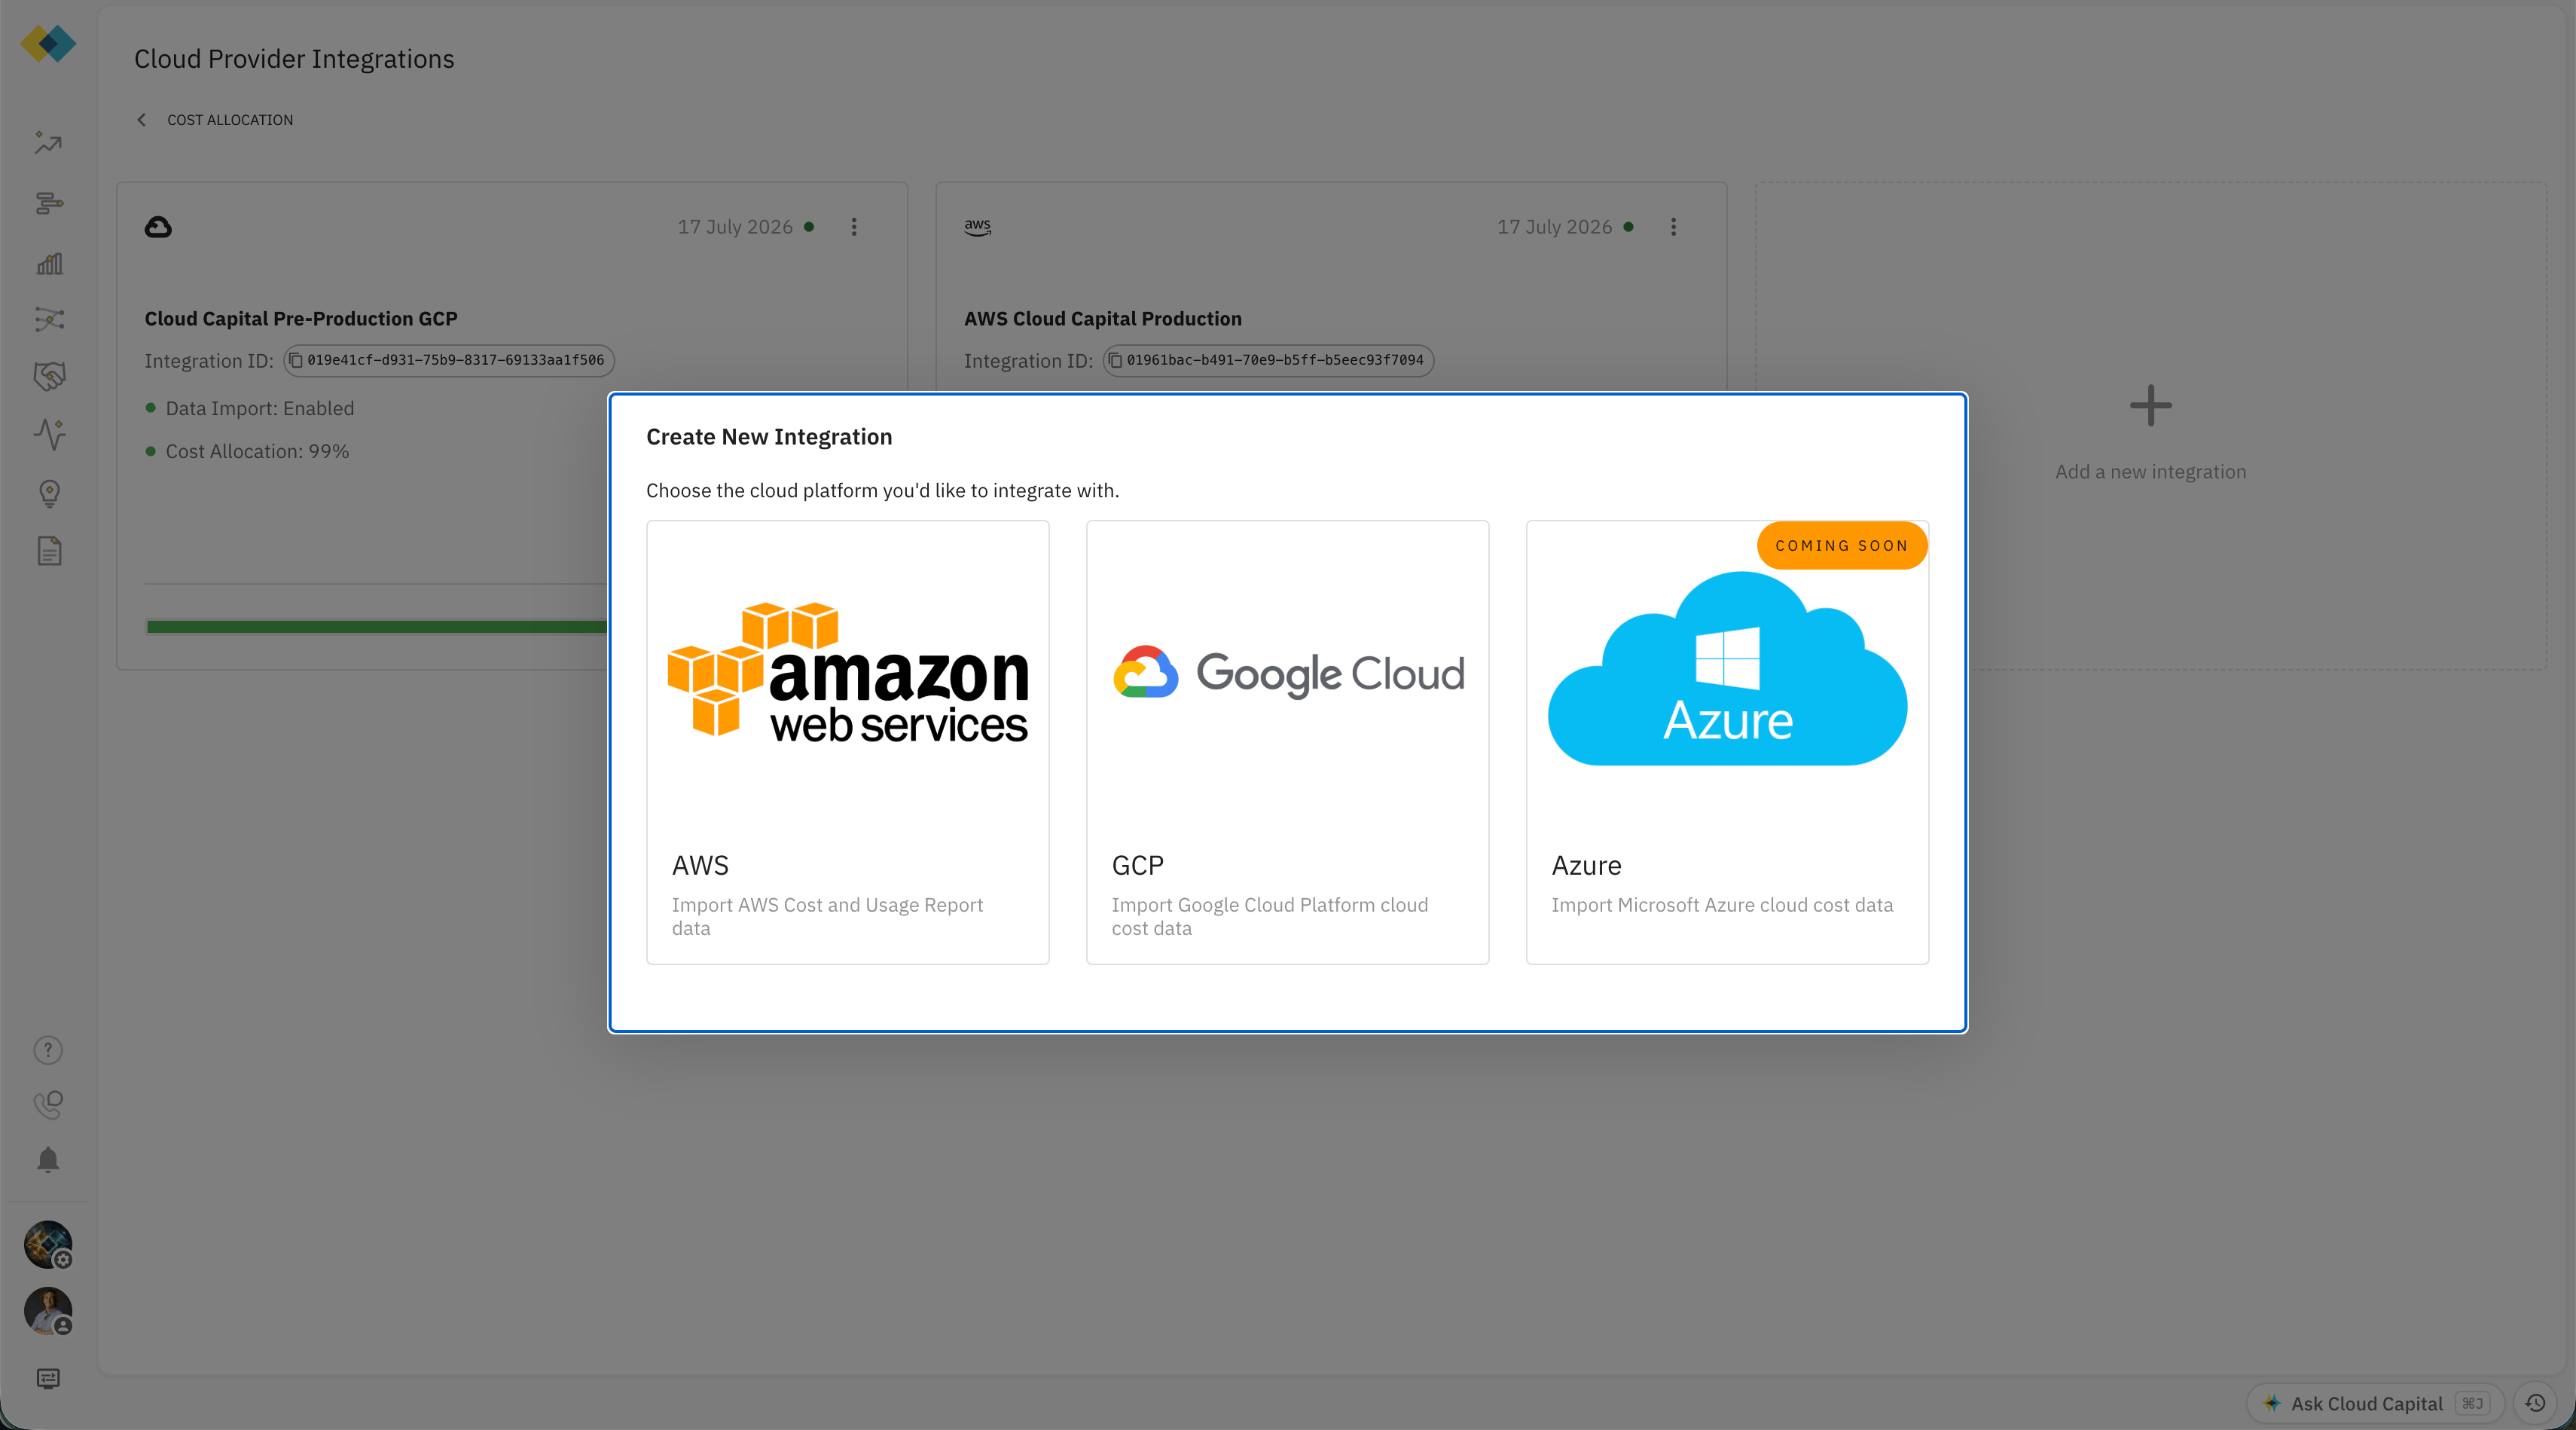Open the document reports sidebar icon
This screenshot has width=2576, height=1430.
coord(48,551)
